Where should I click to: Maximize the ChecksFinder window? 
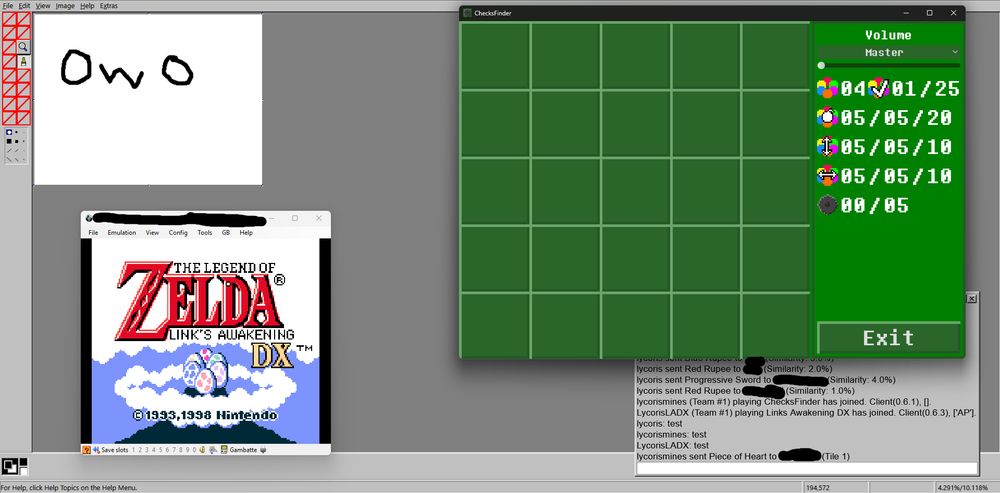click(929, 13)
